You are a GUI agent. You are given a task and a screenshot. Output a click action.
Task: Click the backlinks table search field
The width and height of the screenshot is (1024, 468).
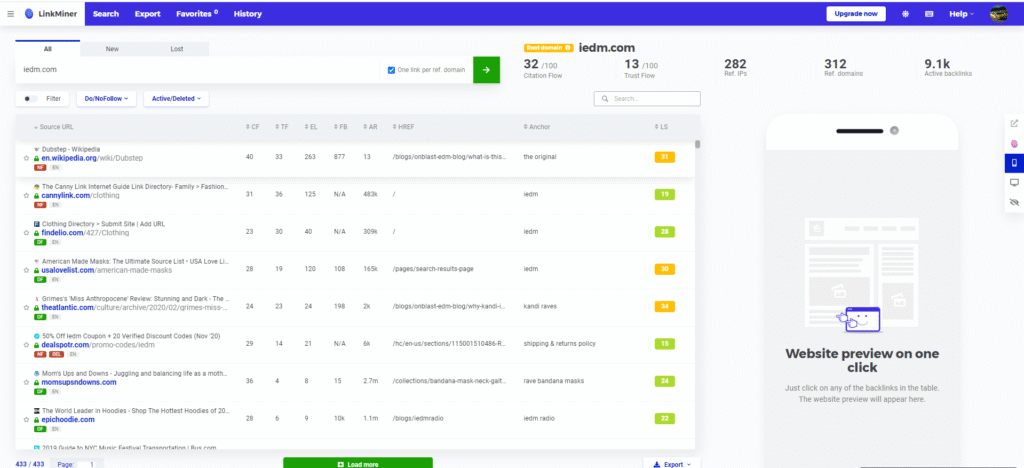click(x=652, y=99)
